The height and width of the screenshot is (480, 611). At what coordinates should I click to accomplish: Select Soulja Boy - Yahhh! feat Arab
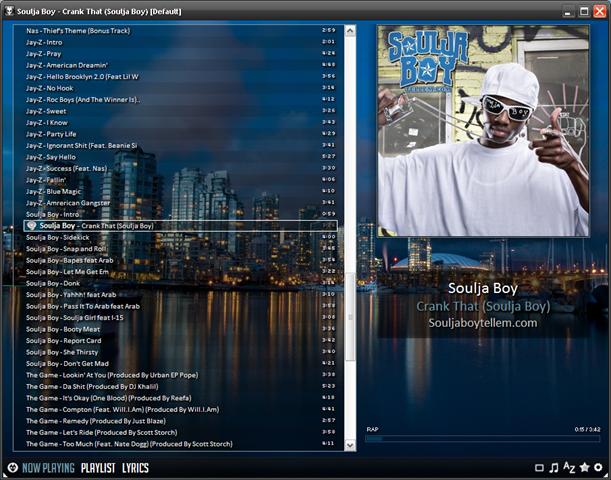click(x=180, y=295)
